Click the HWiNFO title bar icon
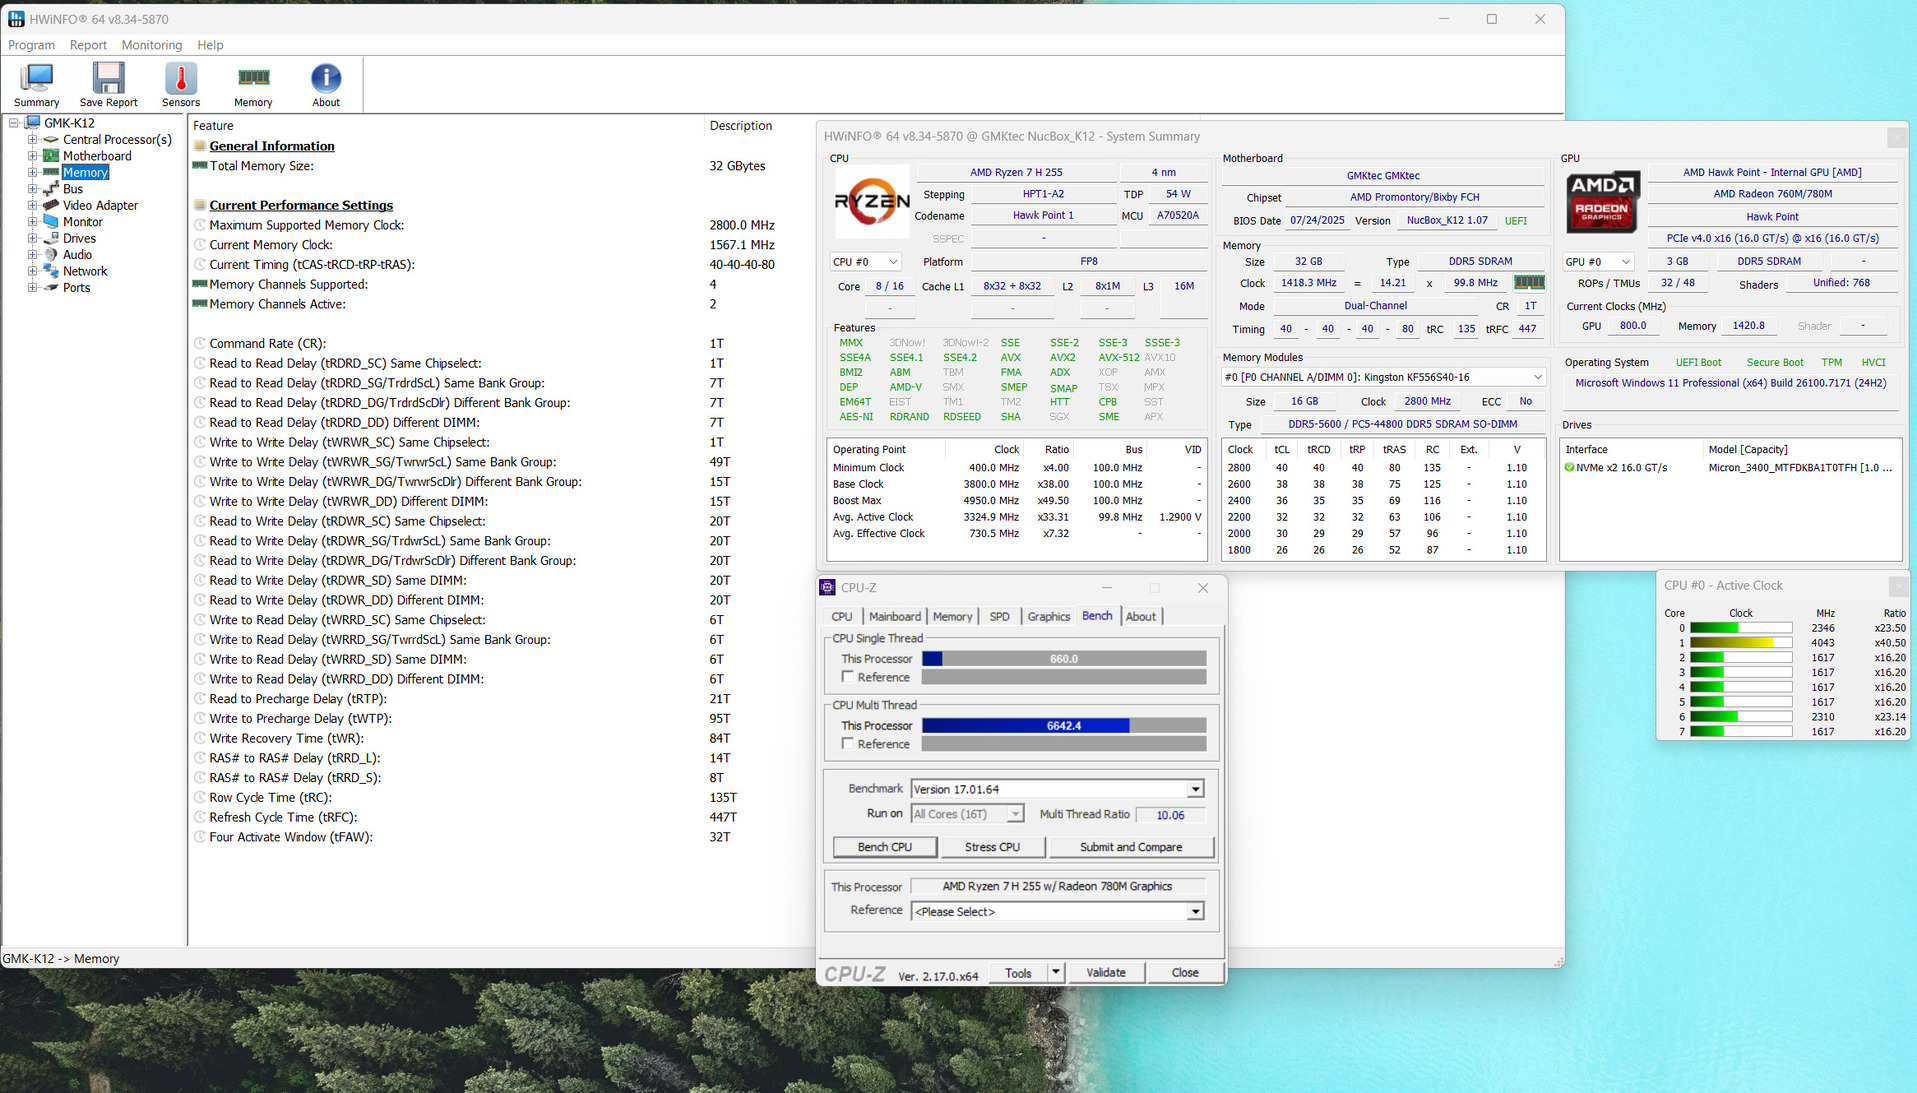Screen dimensions: 1917x1093 [16, 19]
